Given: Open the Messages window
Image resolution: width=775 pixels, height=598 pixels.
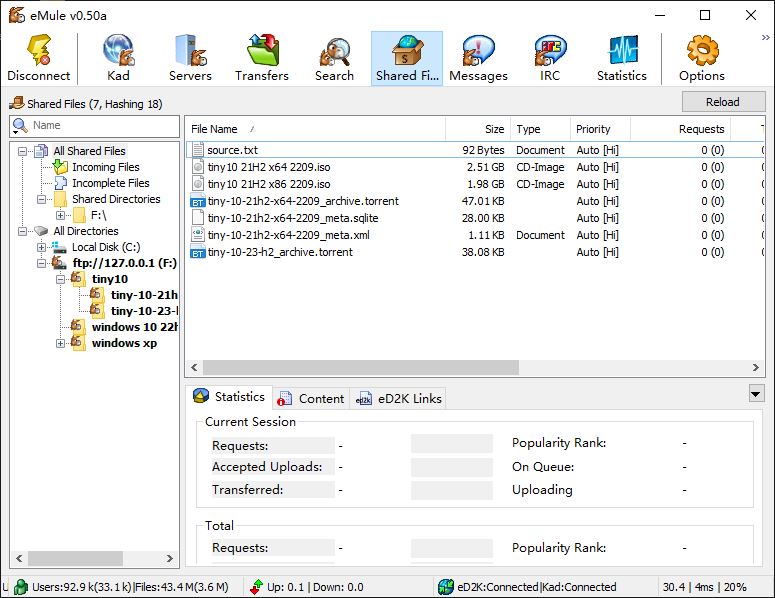Looking at the screenshot, I should [478, 58].
